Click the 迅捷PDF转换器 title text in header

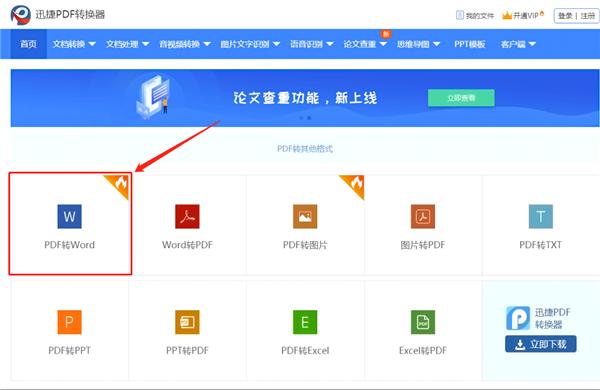(x=70, y=15)
